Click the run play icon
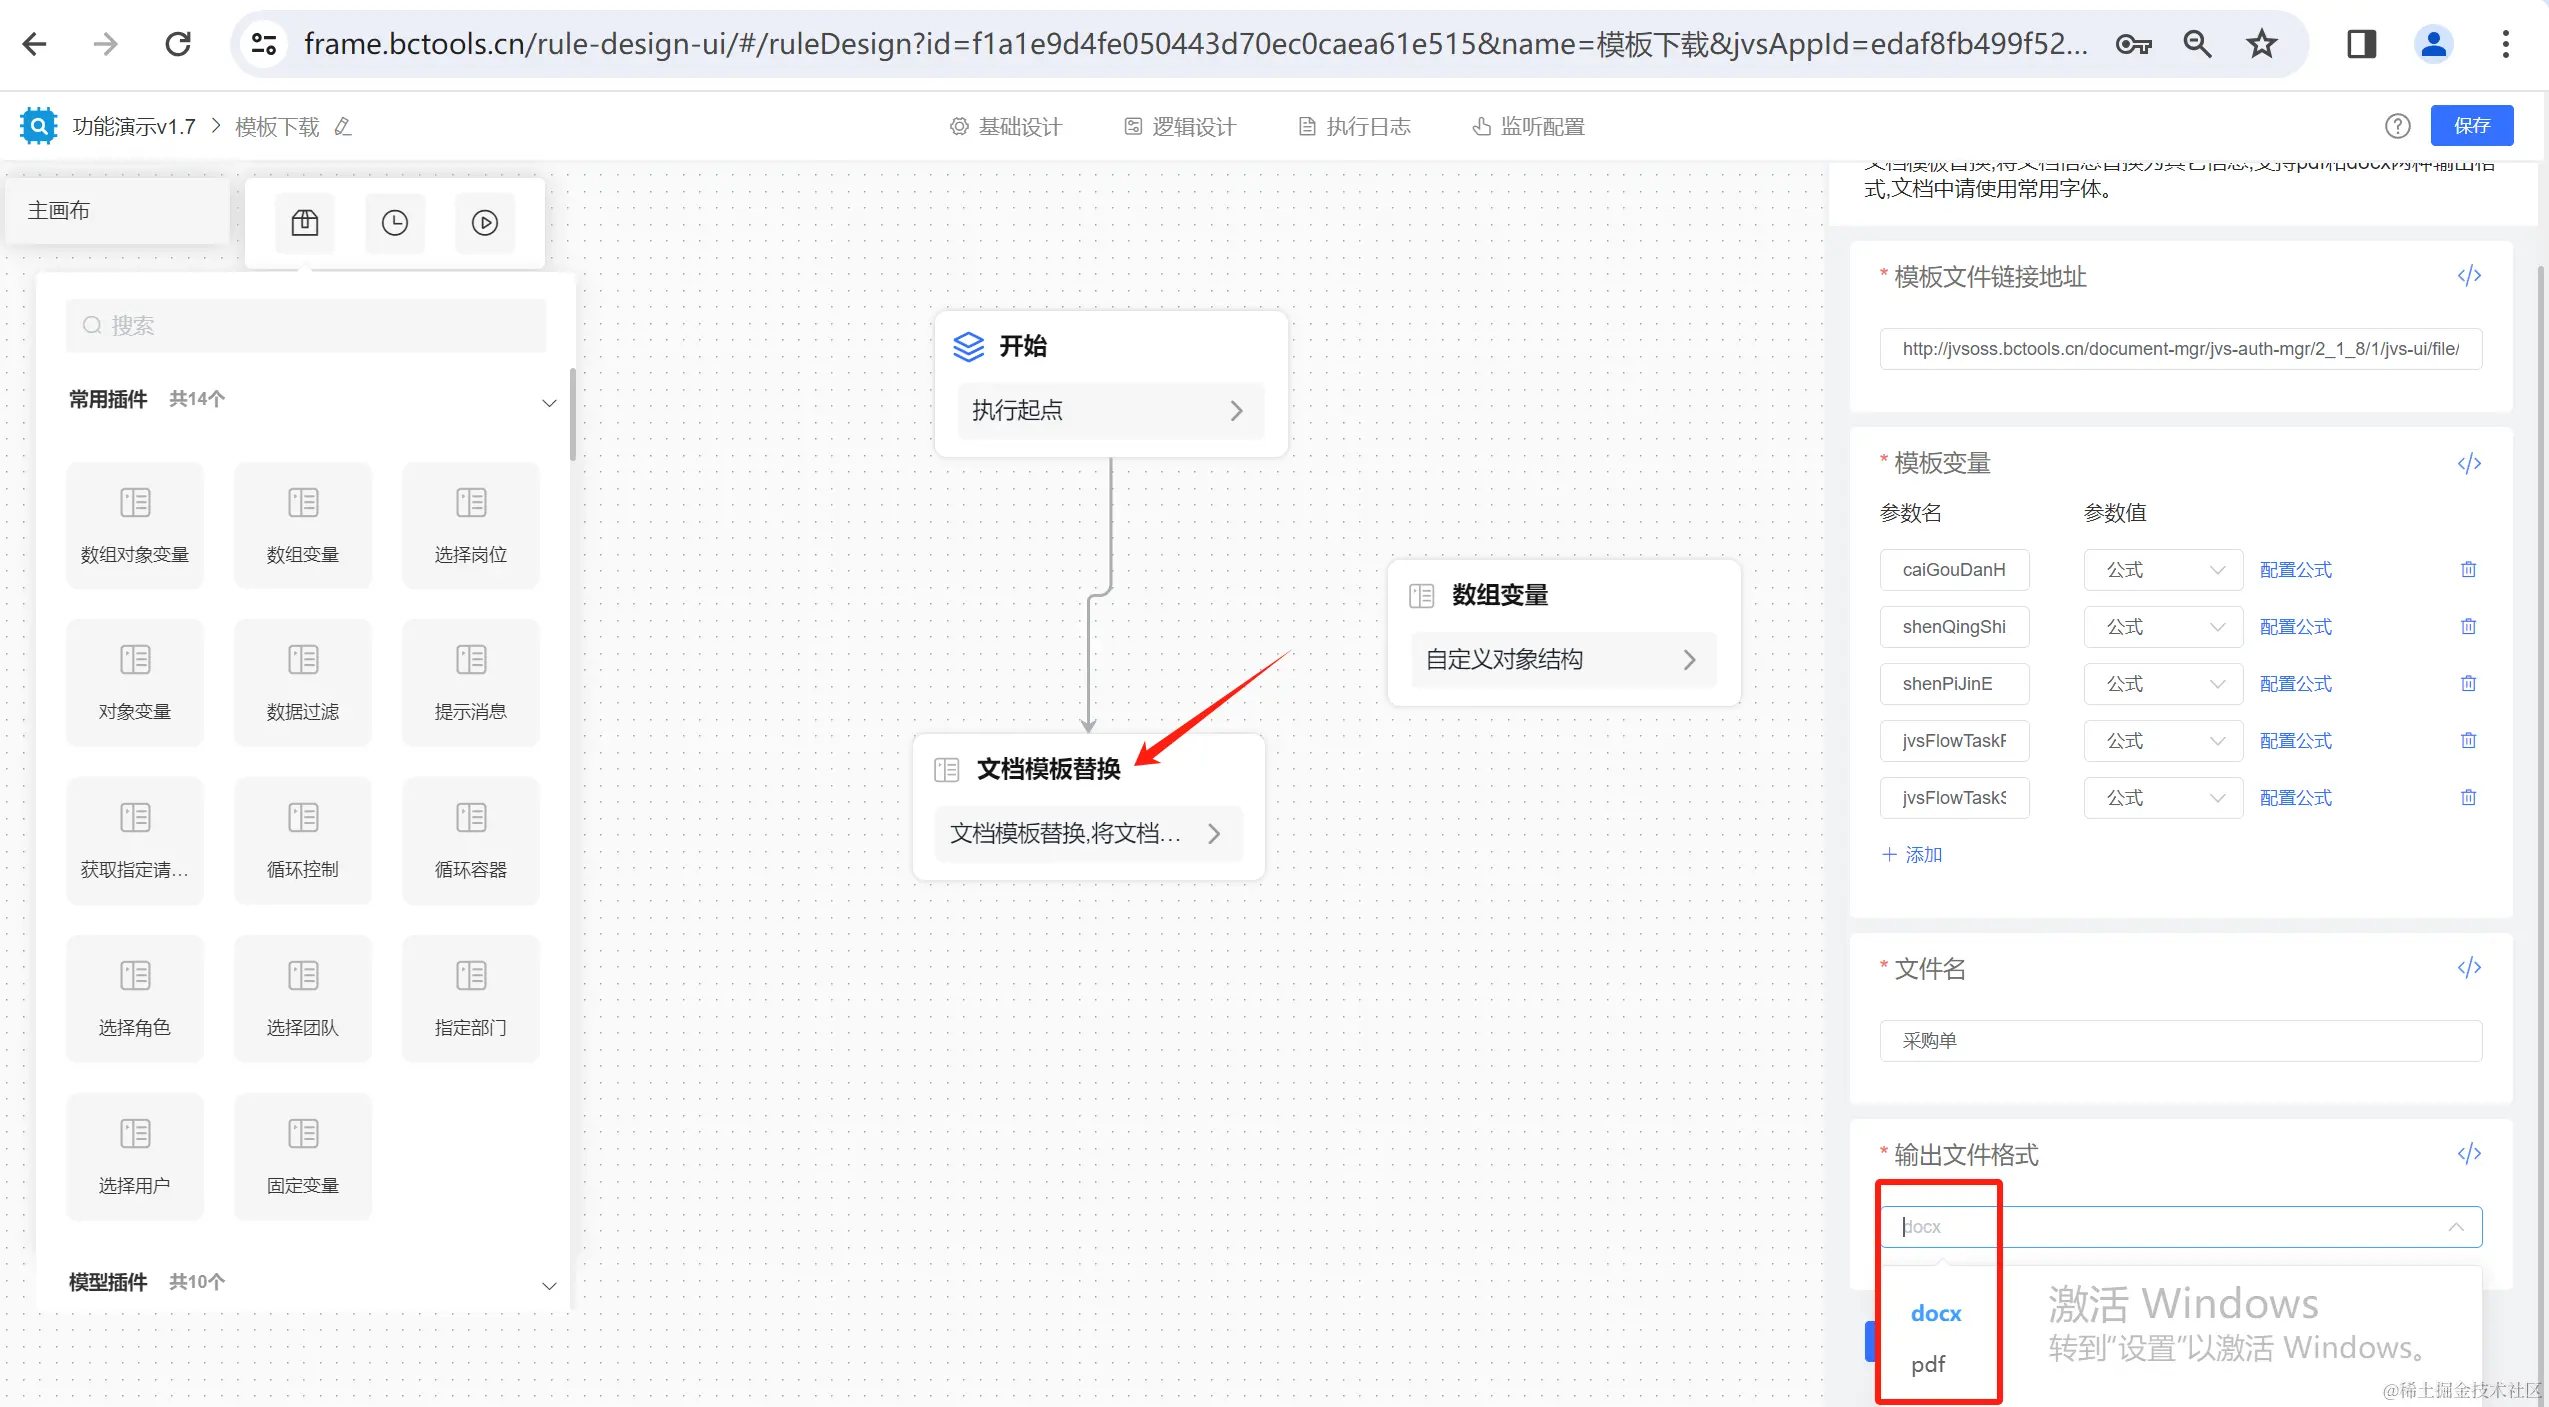 coord(485,222)
